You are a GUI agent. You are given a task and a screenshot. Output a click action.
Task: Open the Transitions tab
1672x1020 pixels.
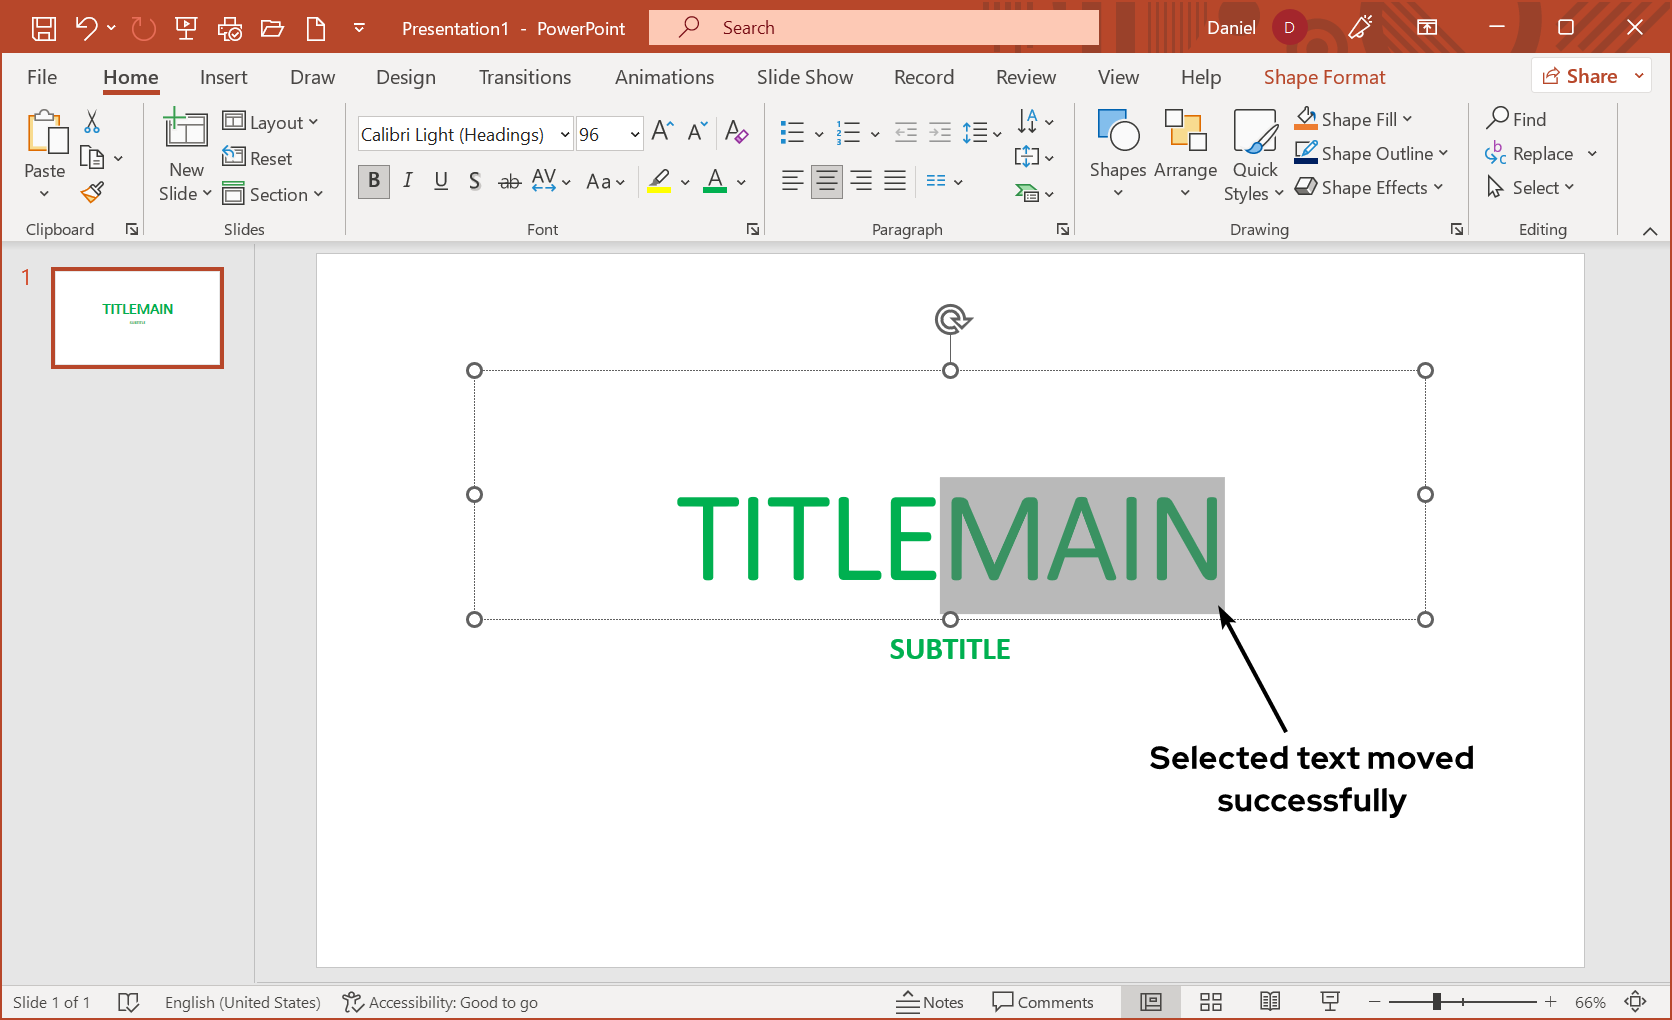pyautogui.click(x=524, y=77)
